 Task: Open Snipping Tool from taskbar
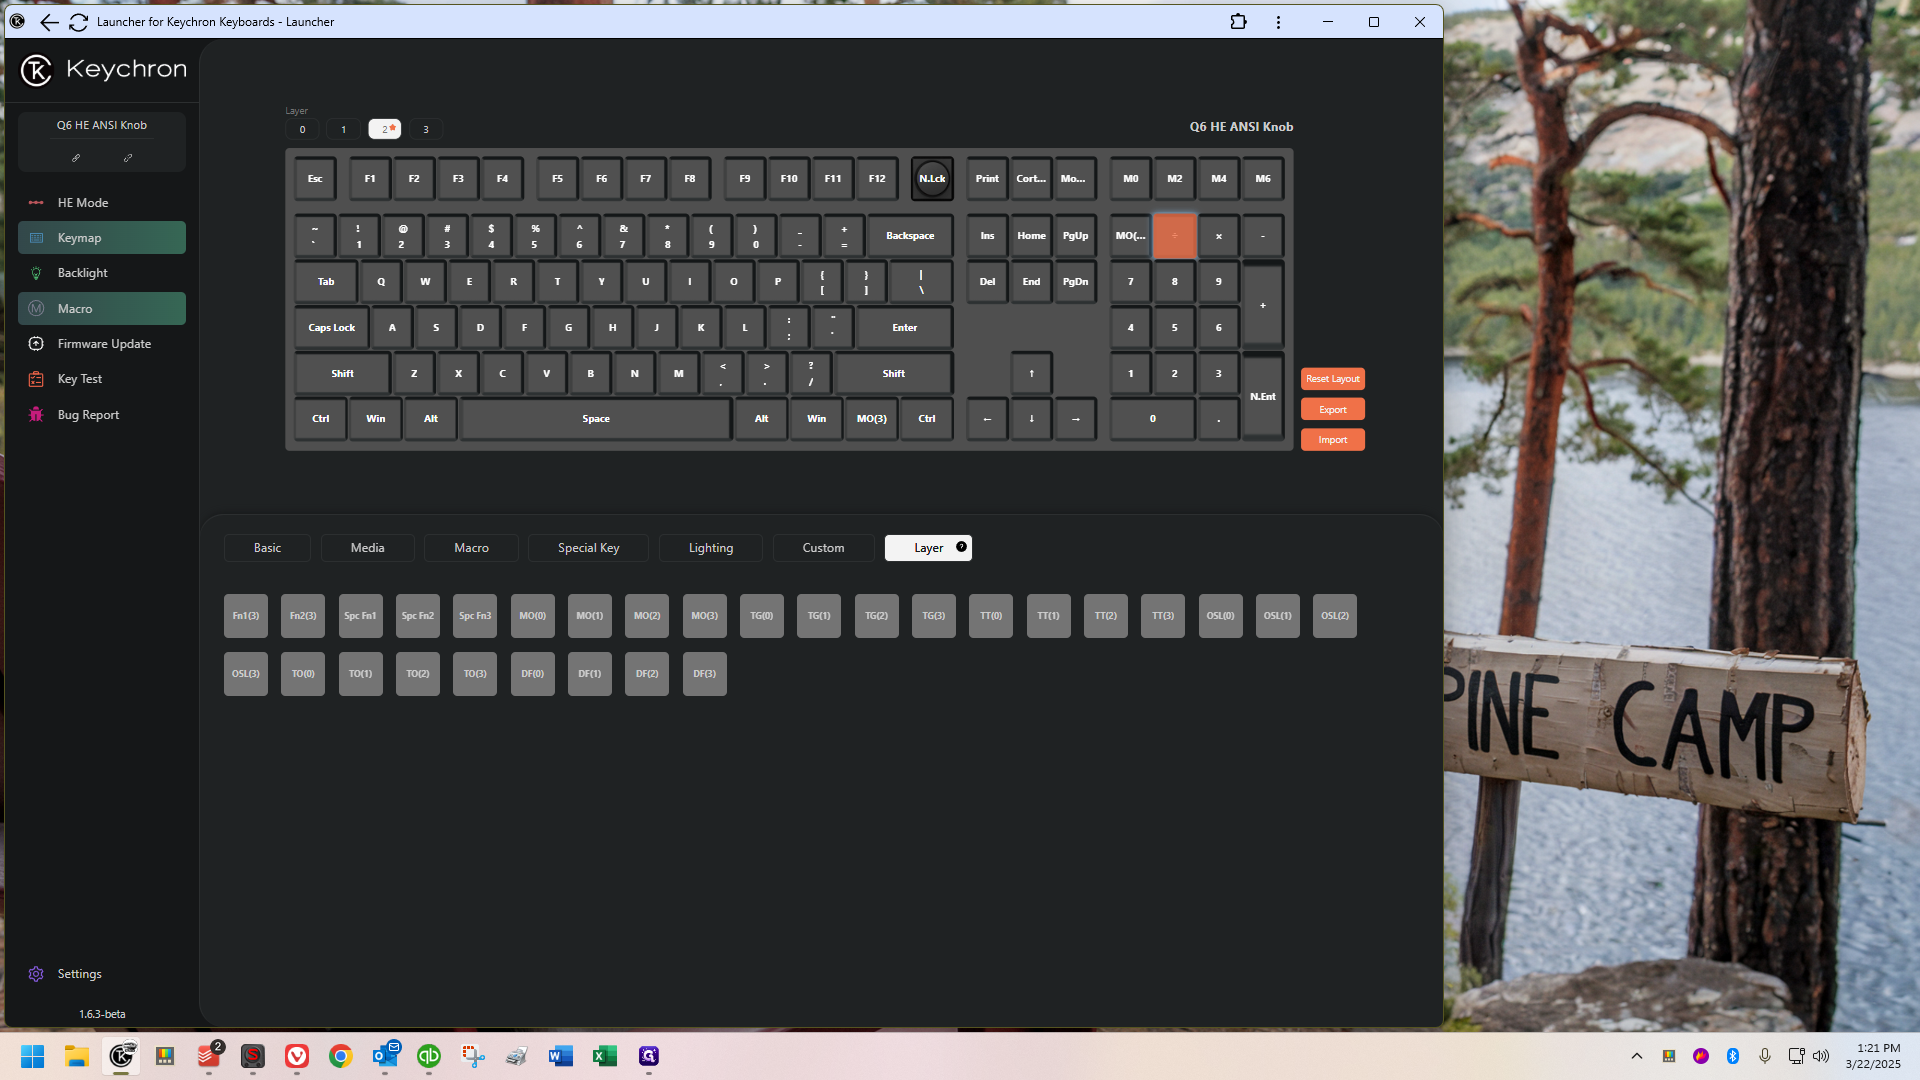[x=473, y=1056]
